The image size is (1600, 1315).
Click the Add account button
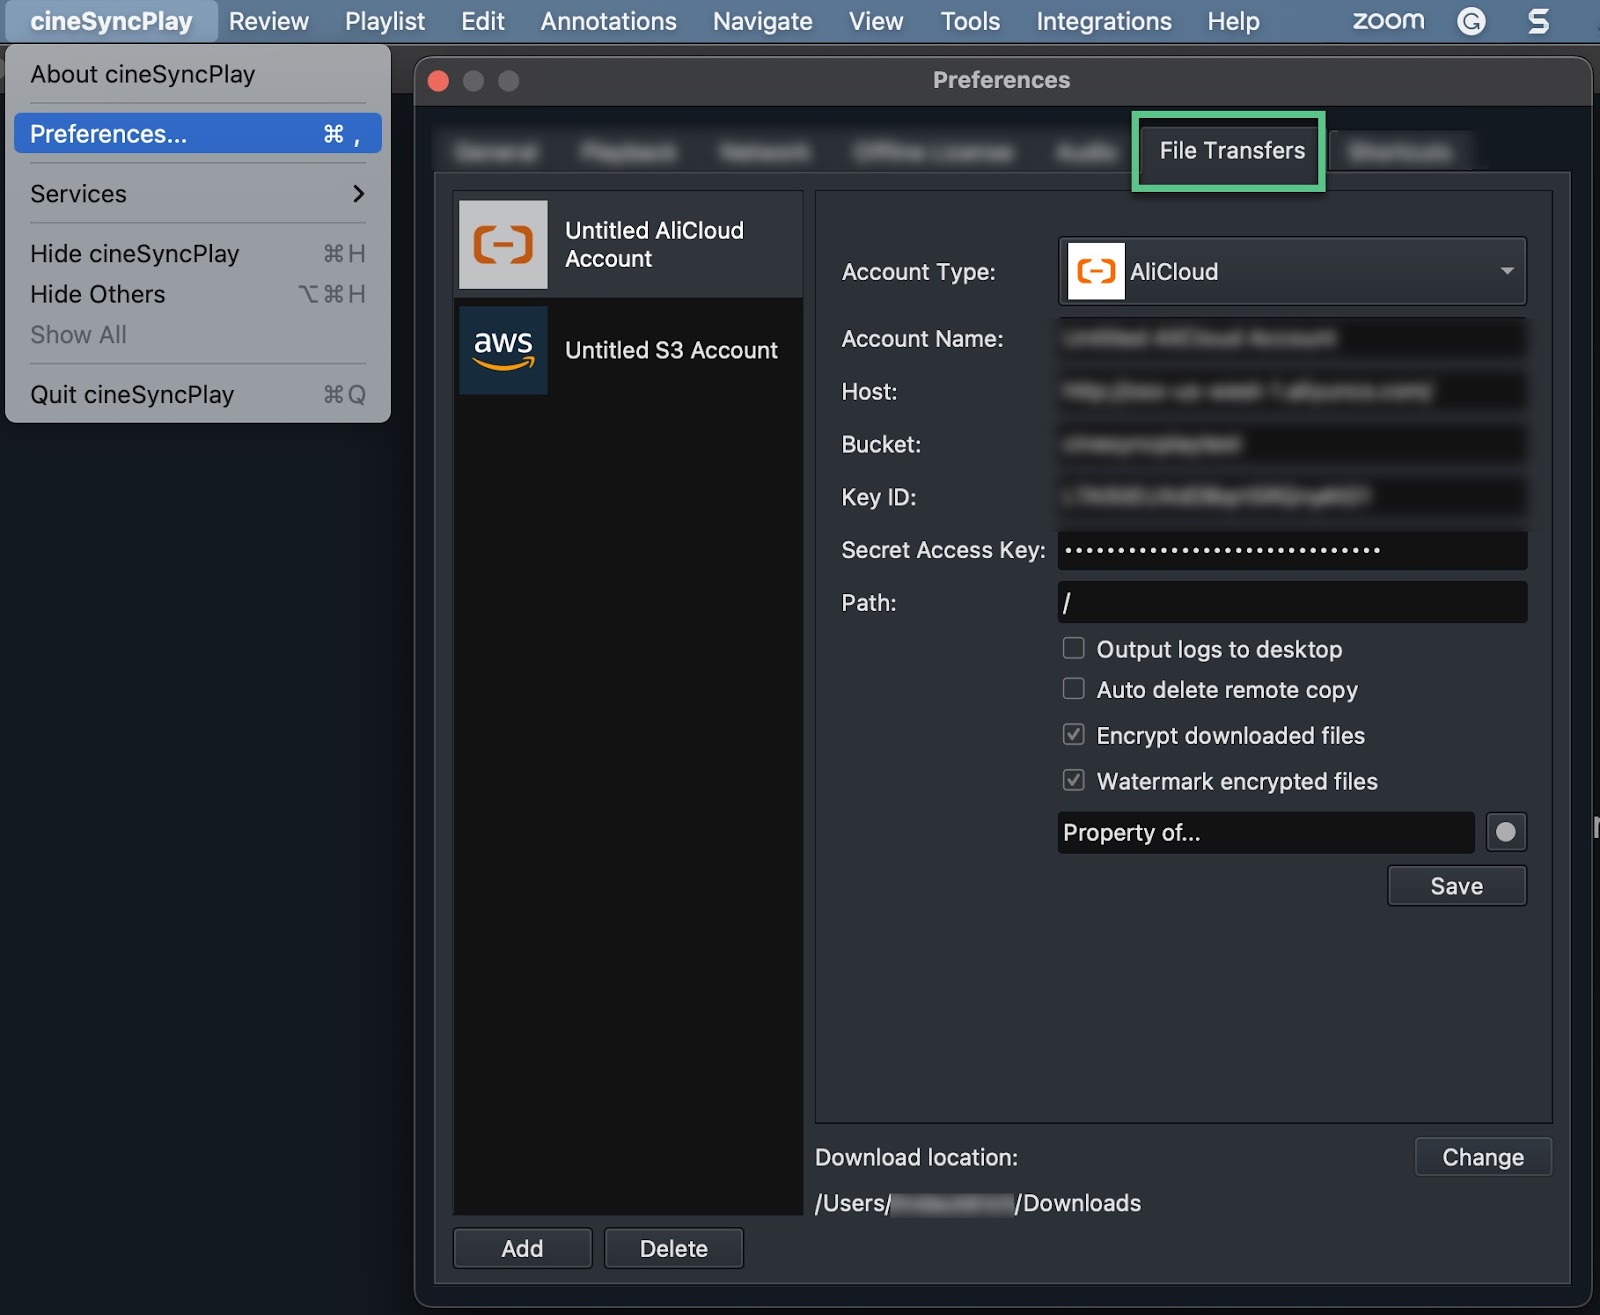pyautogui.click(x=522, y=1248)
